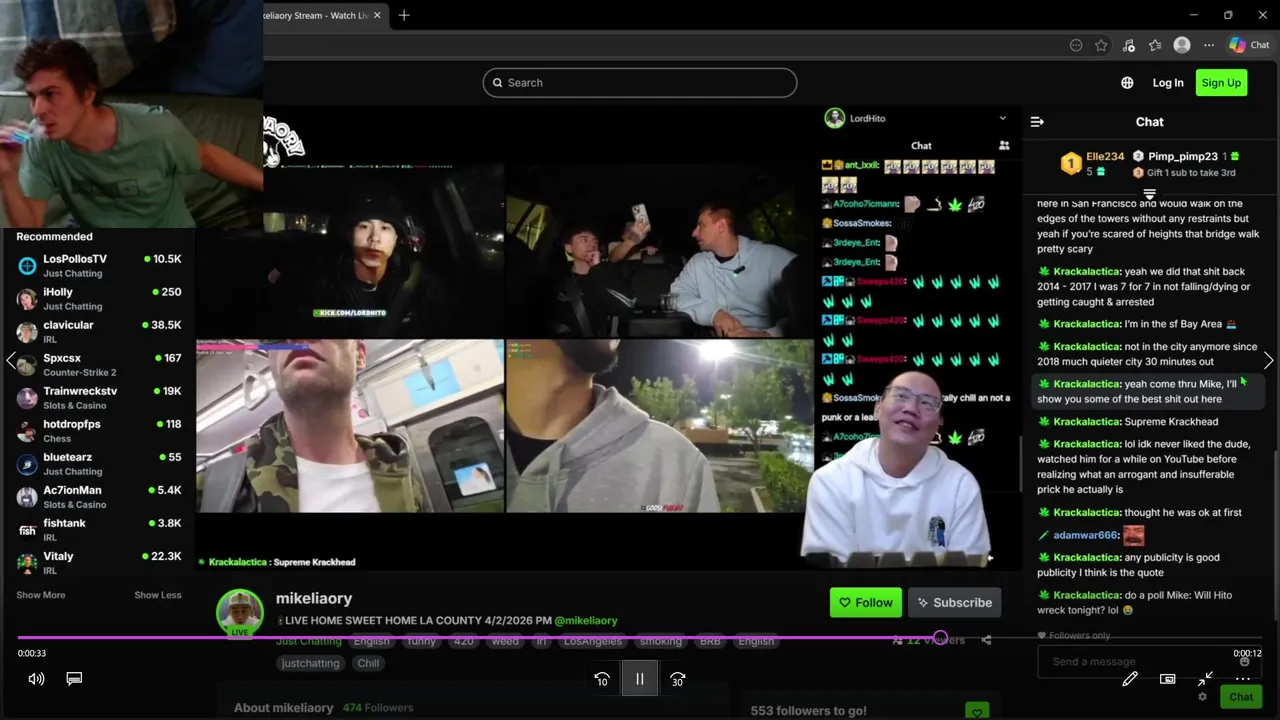This screenshot has width=1280, height=720.
Task: Click the media control music icon in browser toolbar
Action: click(1129, 45)
